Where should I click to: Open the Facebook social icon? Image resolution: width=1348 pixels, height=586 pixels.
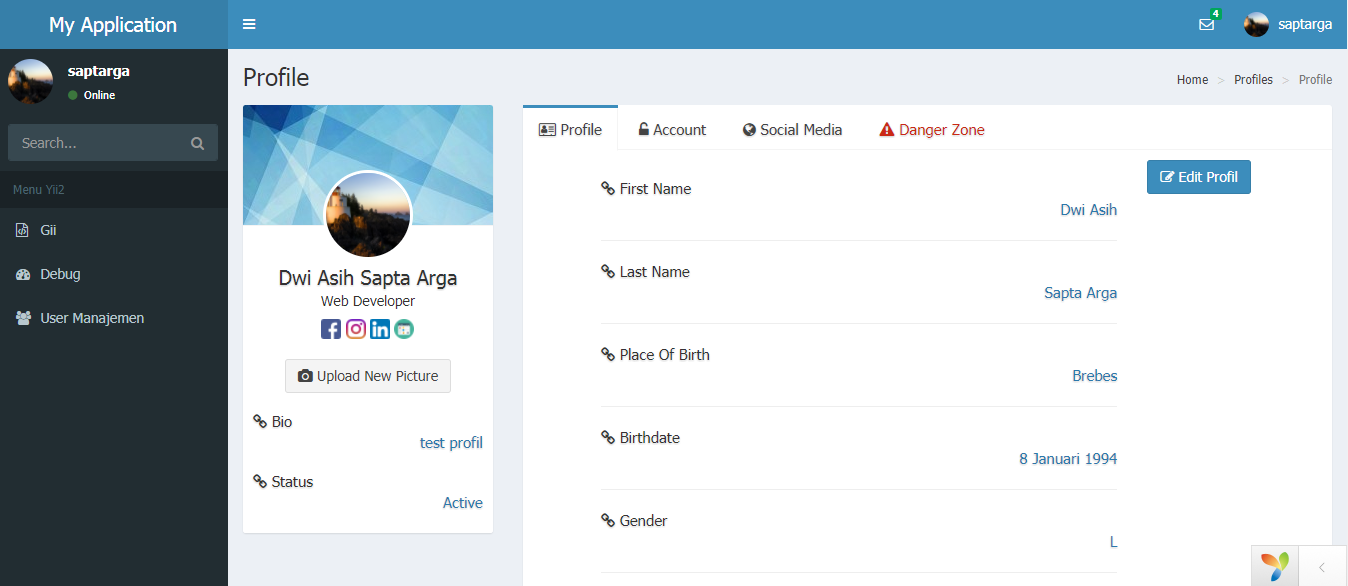[x=331, y=329]
